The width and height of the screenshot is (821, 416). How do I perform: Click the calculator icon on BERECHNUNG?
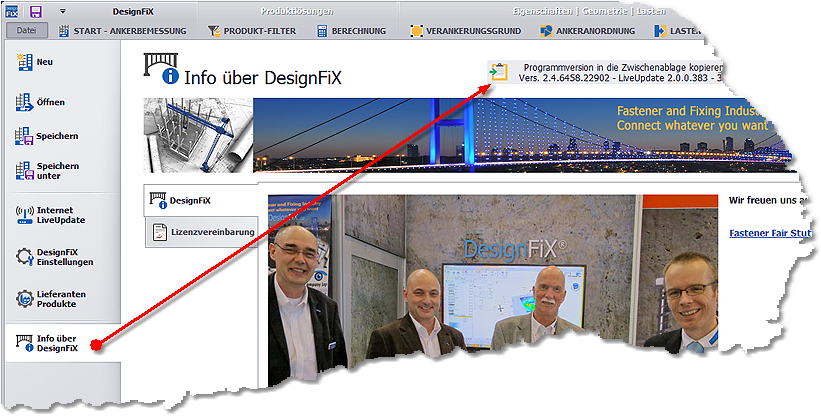(x=323, y=31)
